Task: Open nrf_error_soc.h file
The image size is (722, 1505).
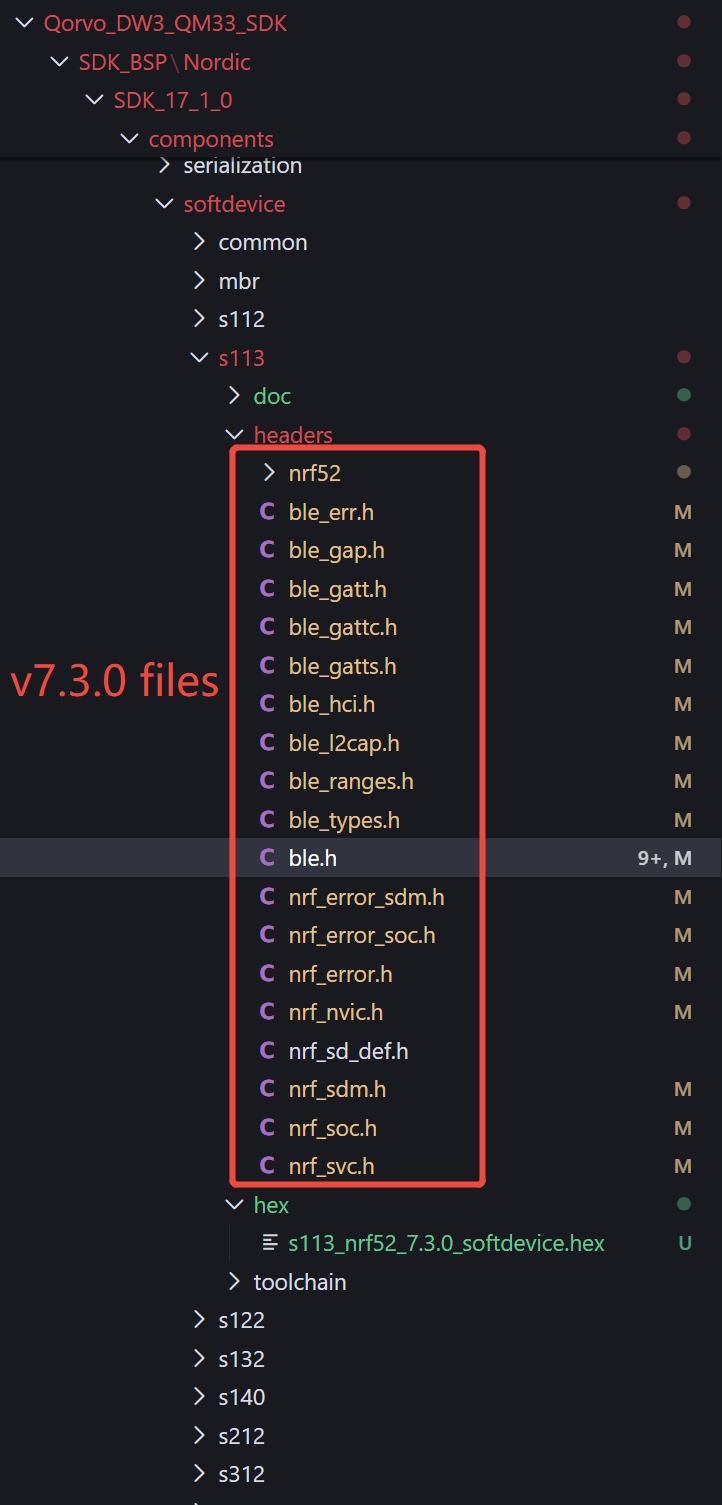Action: pos(362,935)
